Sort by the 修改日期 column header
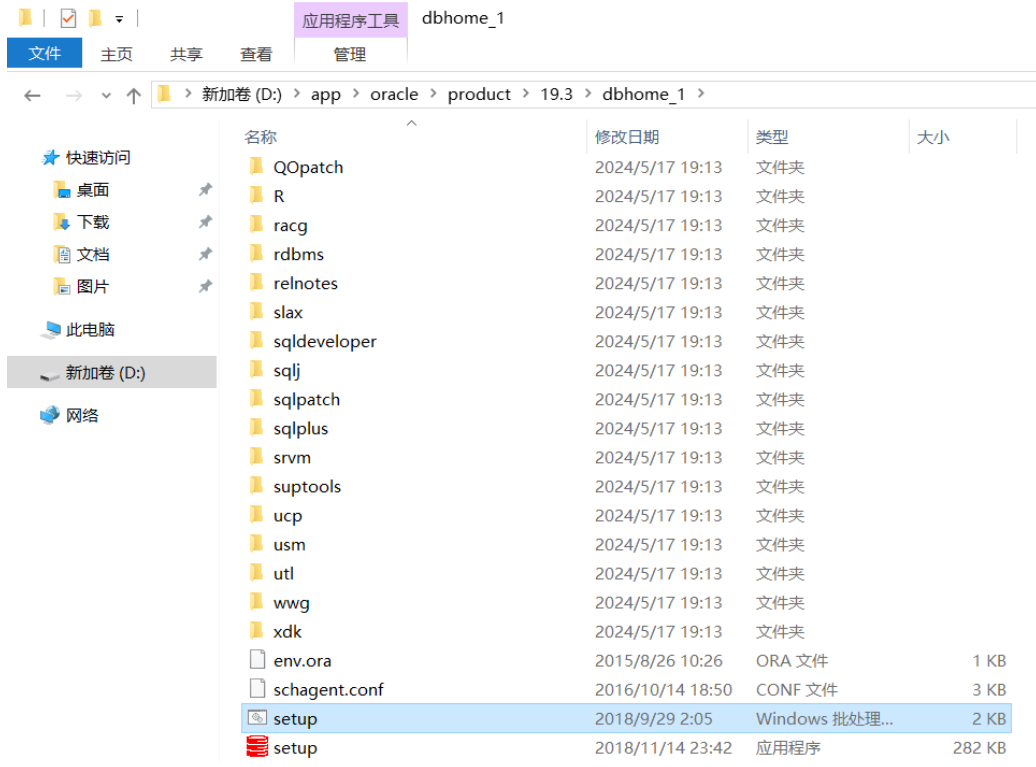 [626, 137]
